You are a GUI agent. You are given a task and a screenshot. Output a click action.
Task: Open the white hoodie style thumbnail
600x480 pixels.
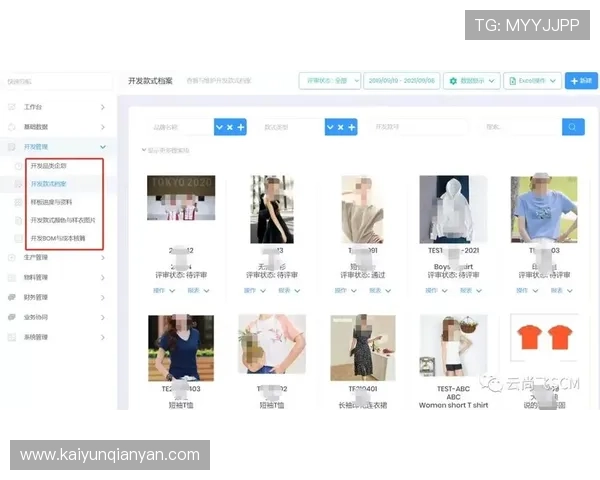click(x=453, y=209)
